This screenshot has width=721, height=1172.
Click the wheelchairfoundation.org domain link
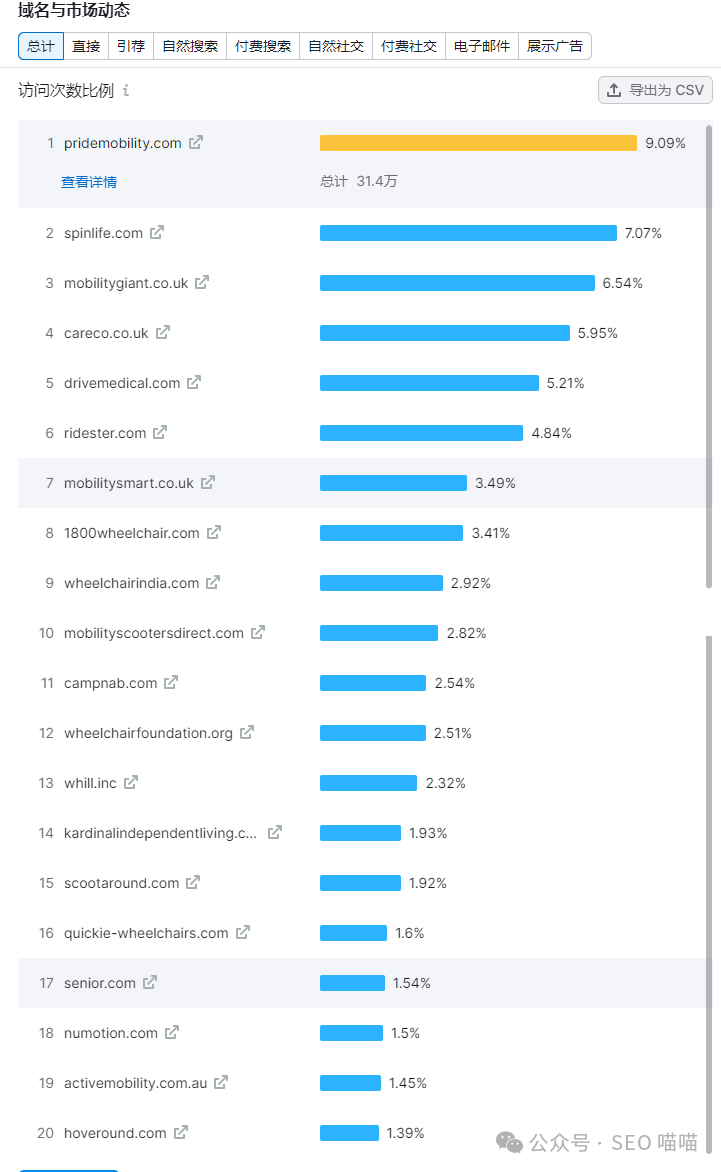point(148,733)
